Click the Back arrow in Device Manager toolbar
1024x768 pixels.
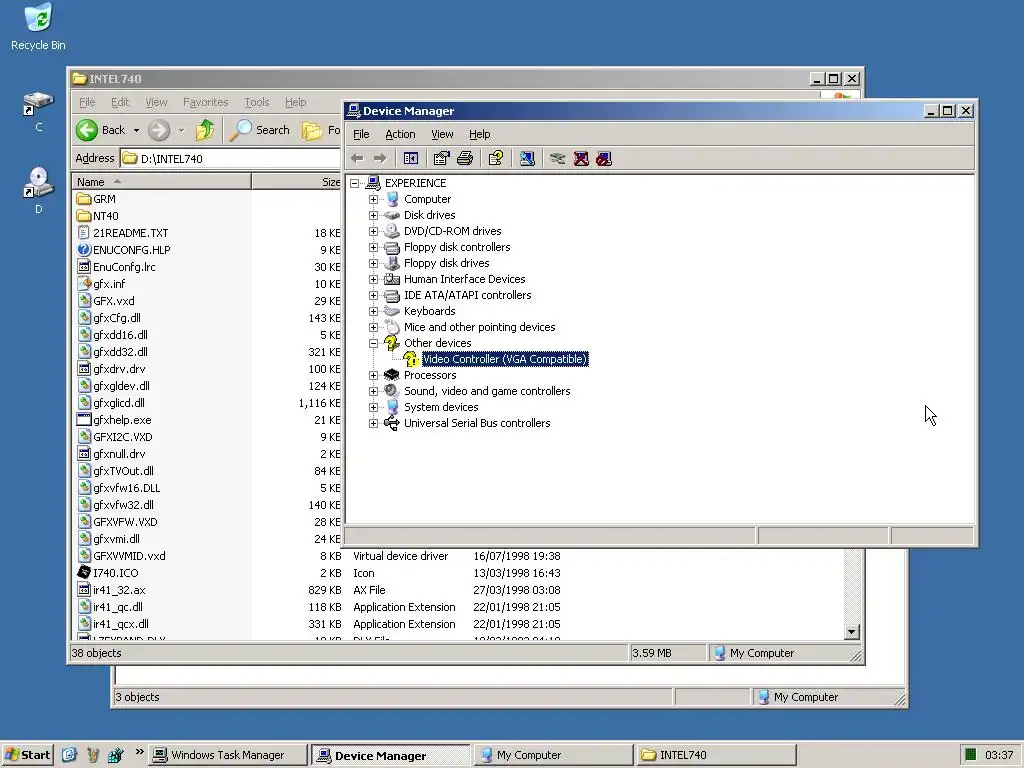(357, 158)
